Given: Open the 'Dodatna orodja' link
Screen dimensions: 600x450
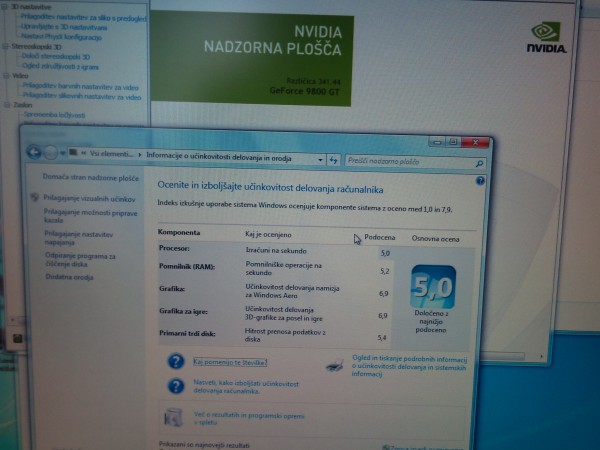Looking at the screenshot, I should tap(69, 277).
